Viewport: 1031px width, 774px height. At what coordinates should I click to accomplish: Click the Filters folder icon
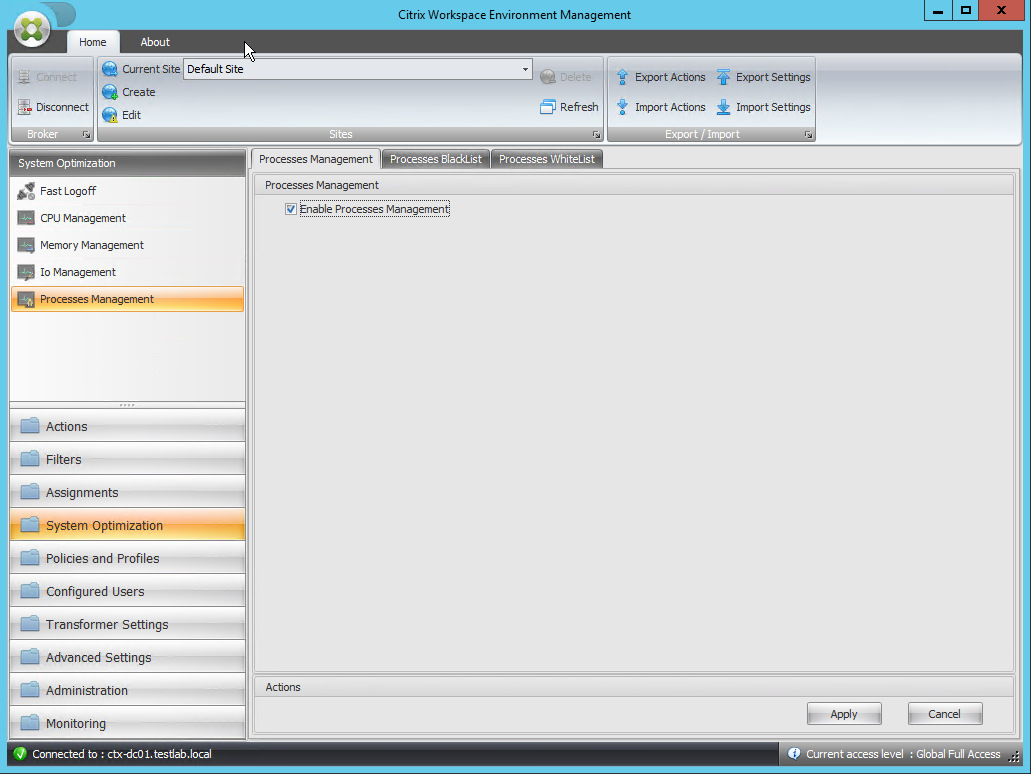pos(30,458)
